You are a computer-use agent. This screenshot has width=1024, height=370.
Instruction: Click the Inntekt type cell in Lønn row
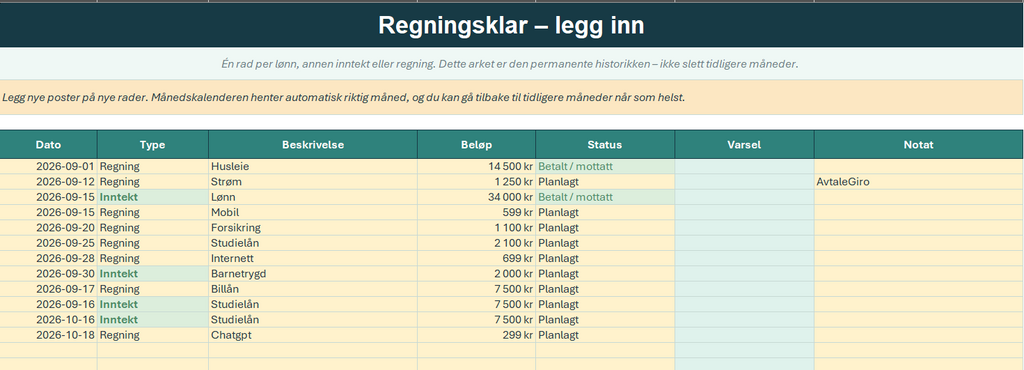153,197
